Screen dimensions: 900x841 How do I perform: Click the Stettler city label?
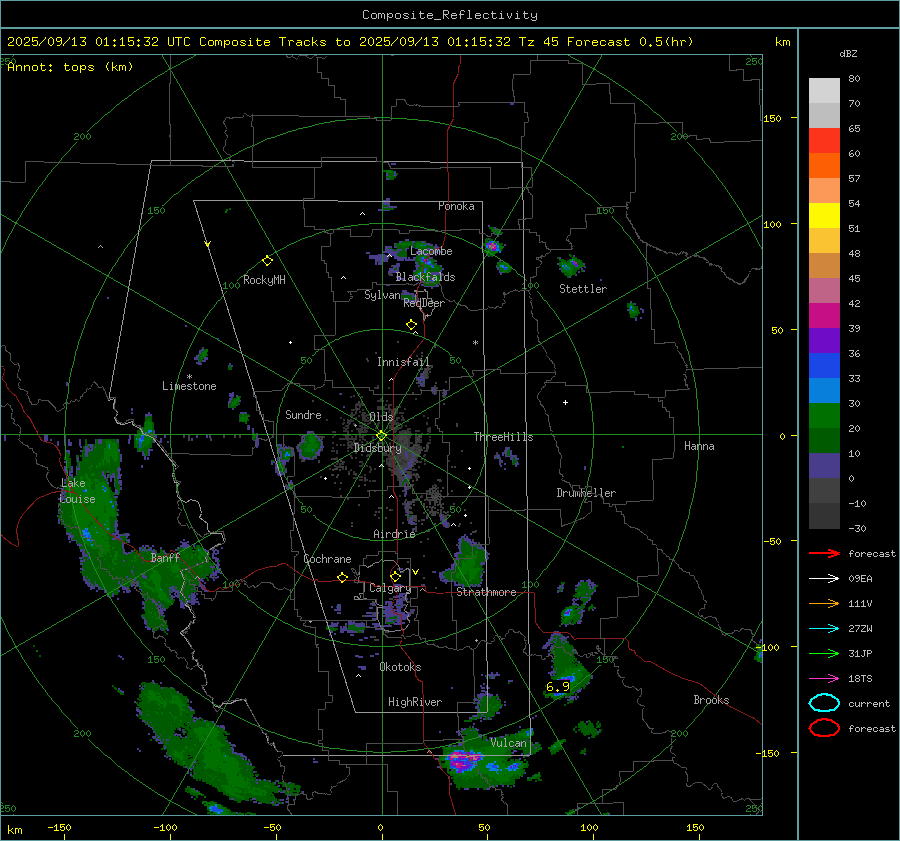(583, 289)
